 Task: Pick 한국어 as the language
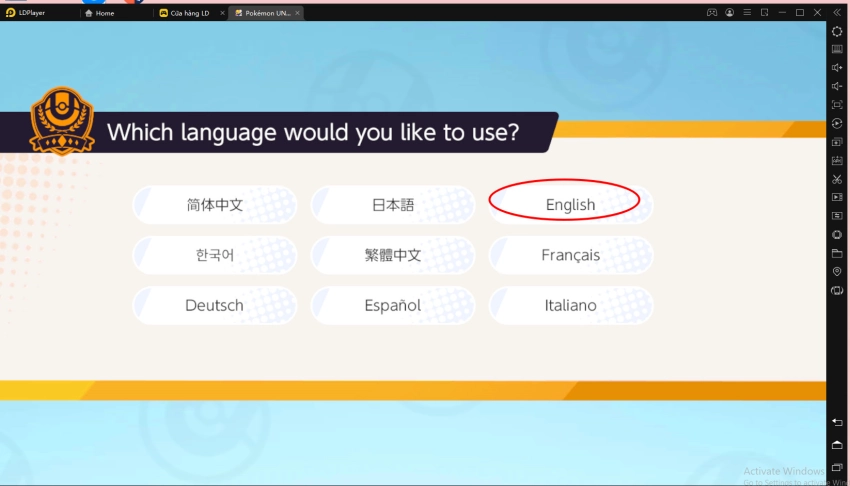215,255
